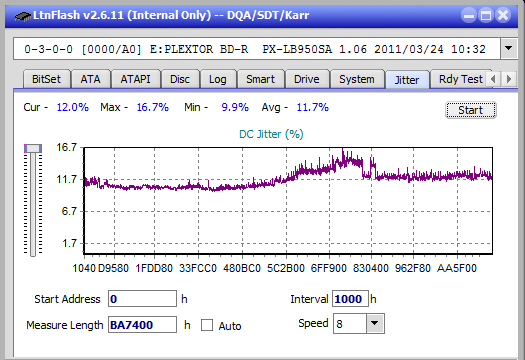
Task: Click the LtnFlash chip icon in title bar
Action: (23, 16)
